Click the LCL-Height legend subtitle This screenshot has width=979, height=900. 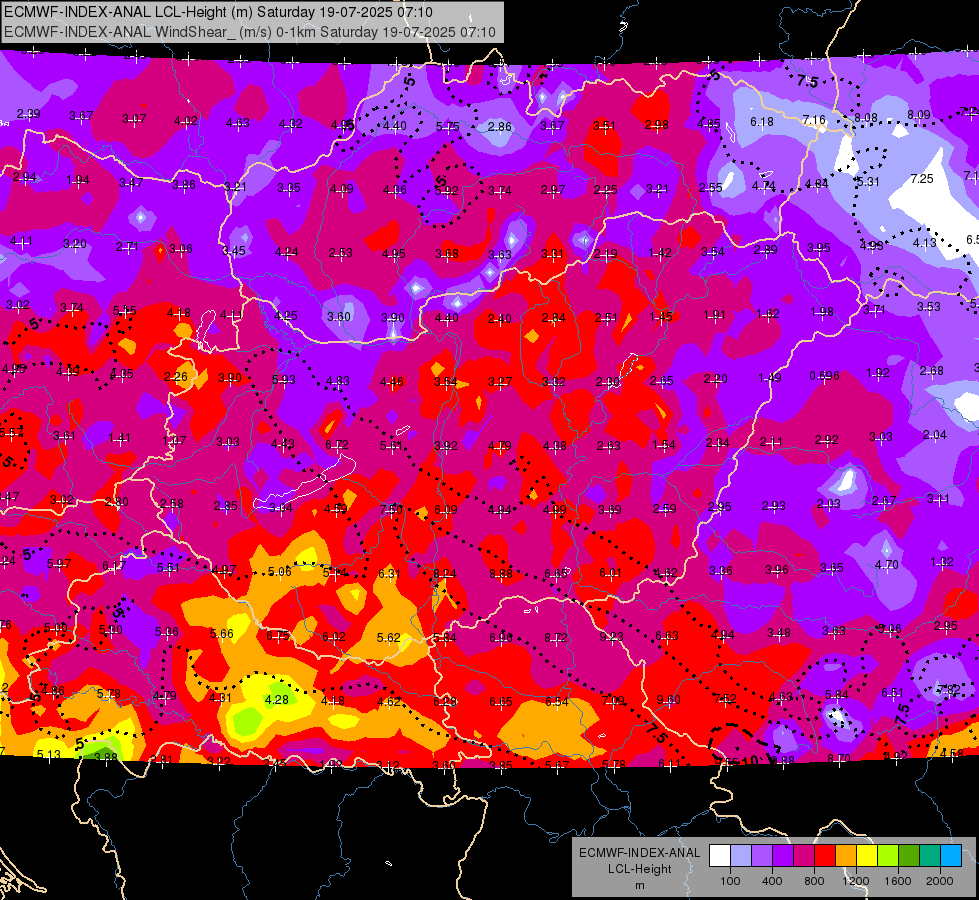[x=639, y=869]
